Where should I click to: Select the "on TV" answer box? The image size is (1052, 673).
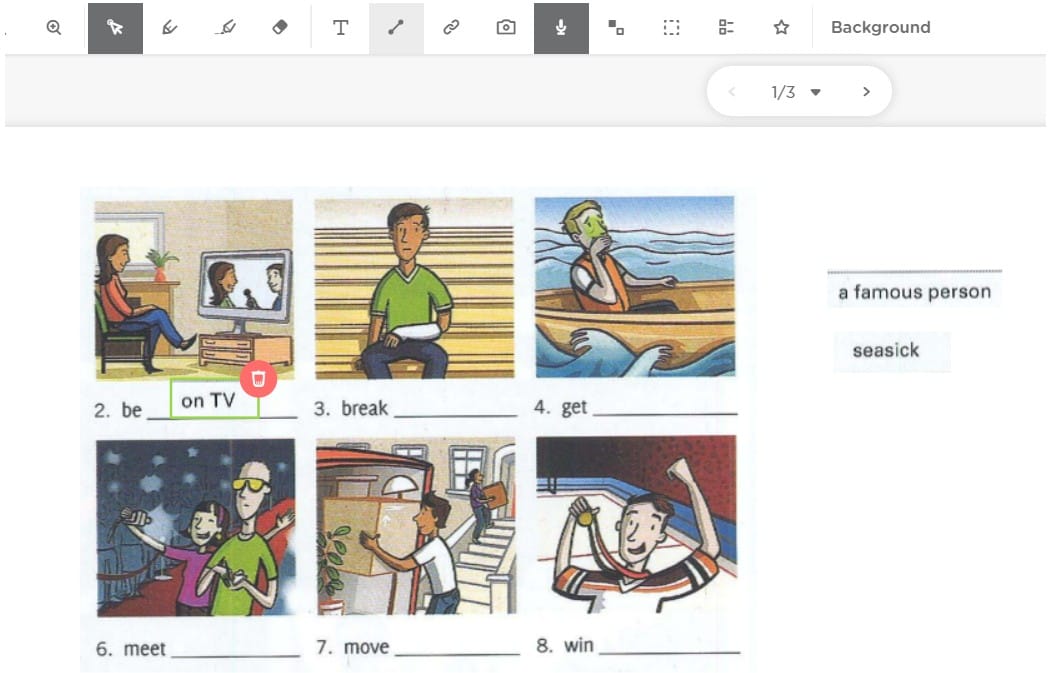(x=214, y=399)
